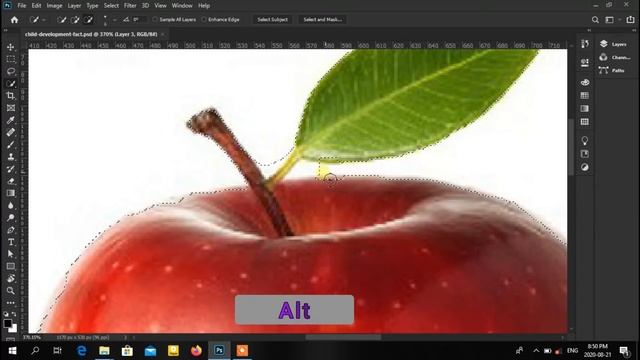Image resolution: width=640 pixels, height=360 pixels.
Task: Toggle Enhance Edge checkbox
Action: (204, 20)
